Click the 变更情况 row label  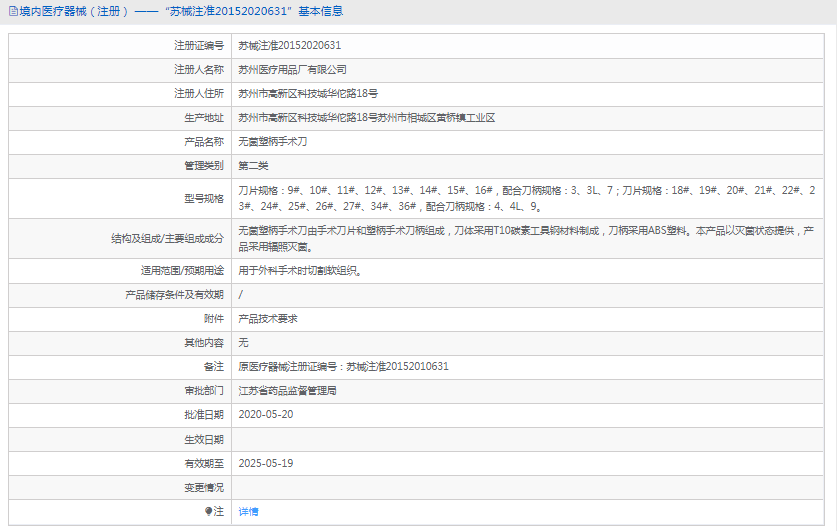204,488
